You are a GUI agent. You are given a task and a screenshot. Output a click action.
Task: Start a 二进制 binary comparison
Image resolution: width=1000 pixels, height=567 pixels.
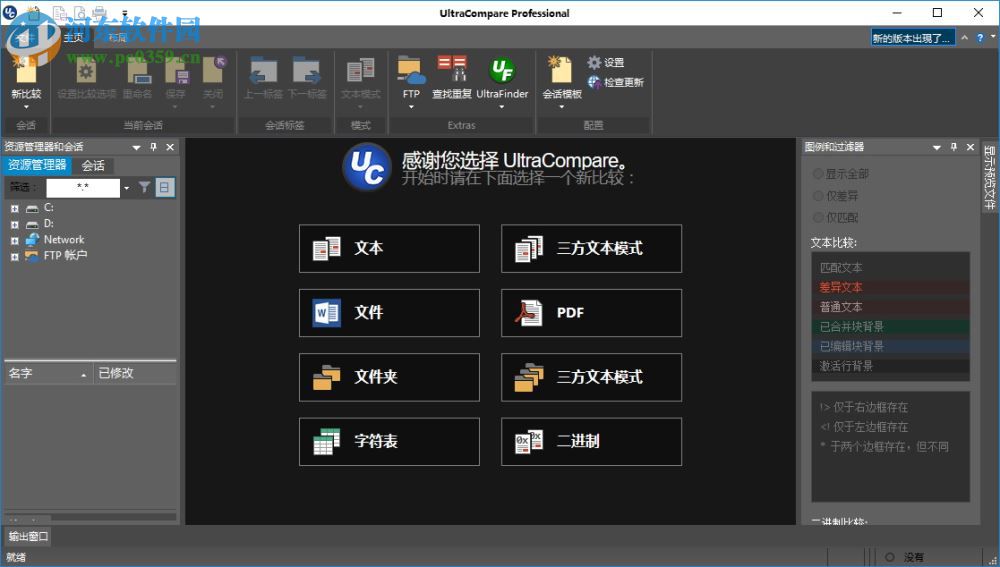591,441
